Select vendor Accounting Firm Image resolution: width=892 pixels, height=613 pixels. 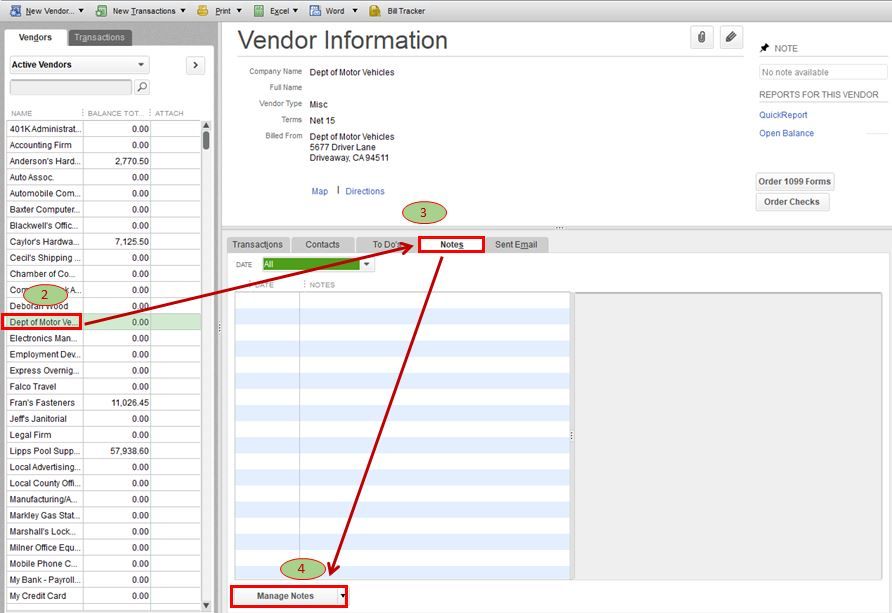tap(46, 145)
